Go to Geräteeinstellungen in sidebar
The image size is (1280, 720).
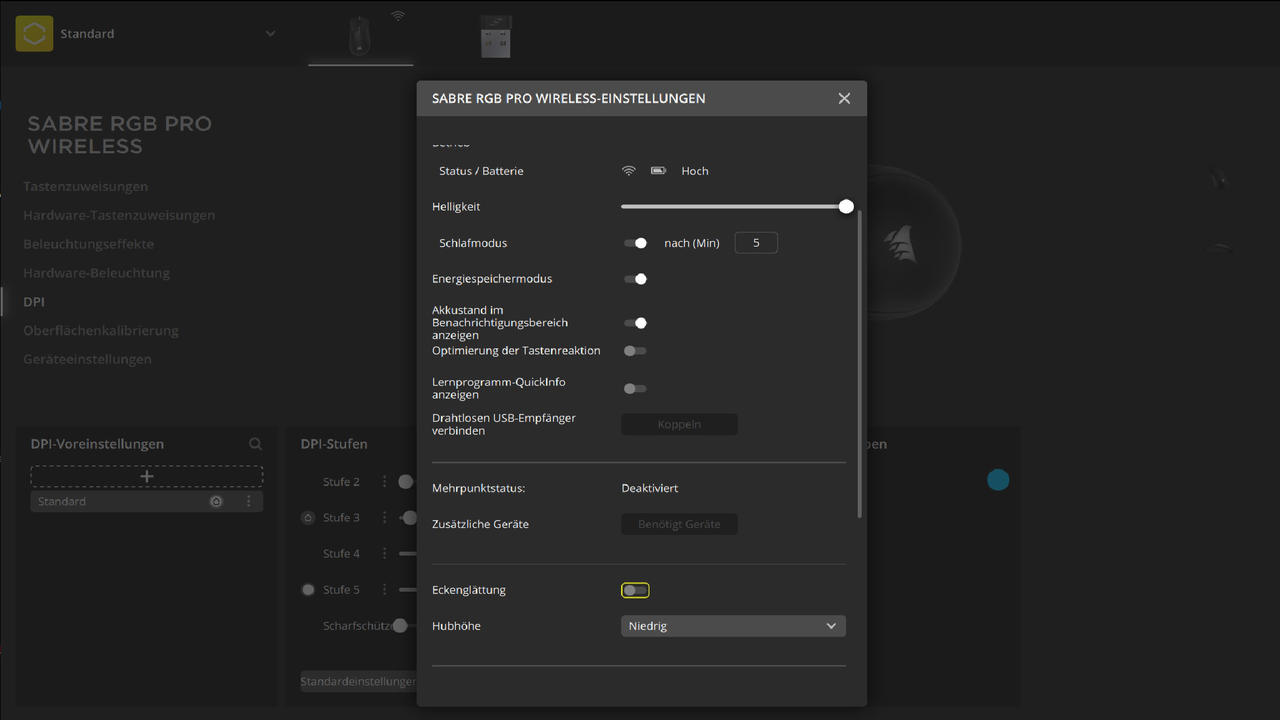(x=88, y=359)
